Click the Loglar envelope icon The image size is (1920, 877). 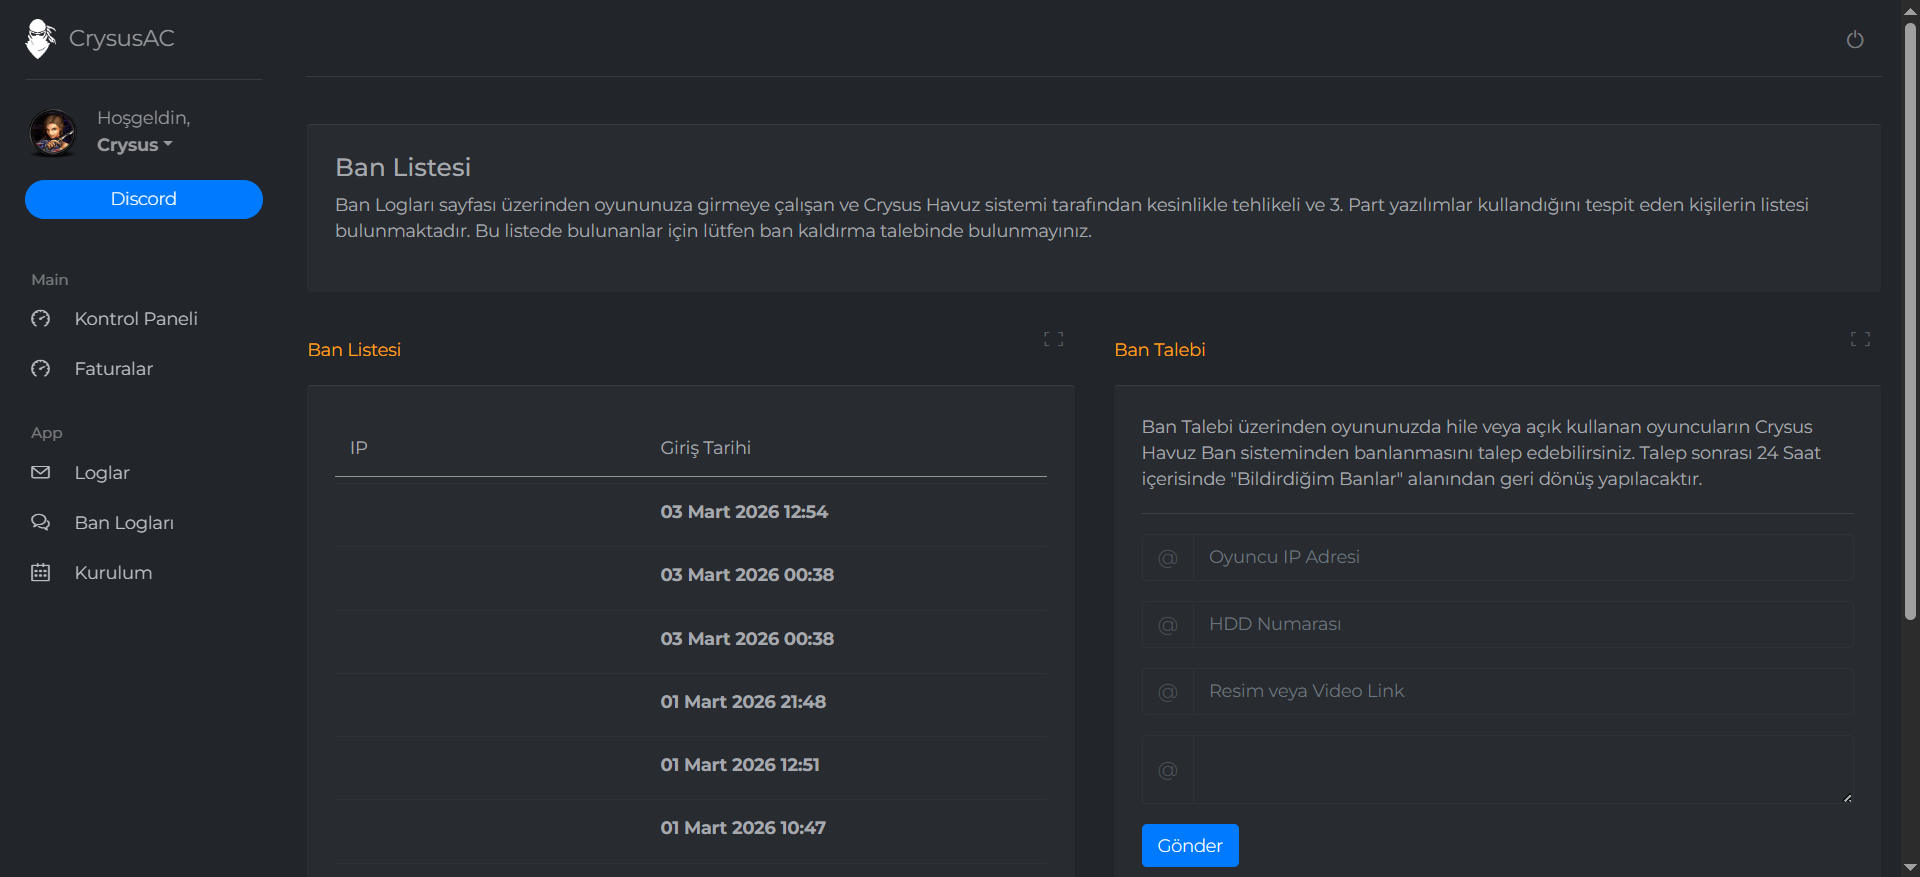[41, 473]
